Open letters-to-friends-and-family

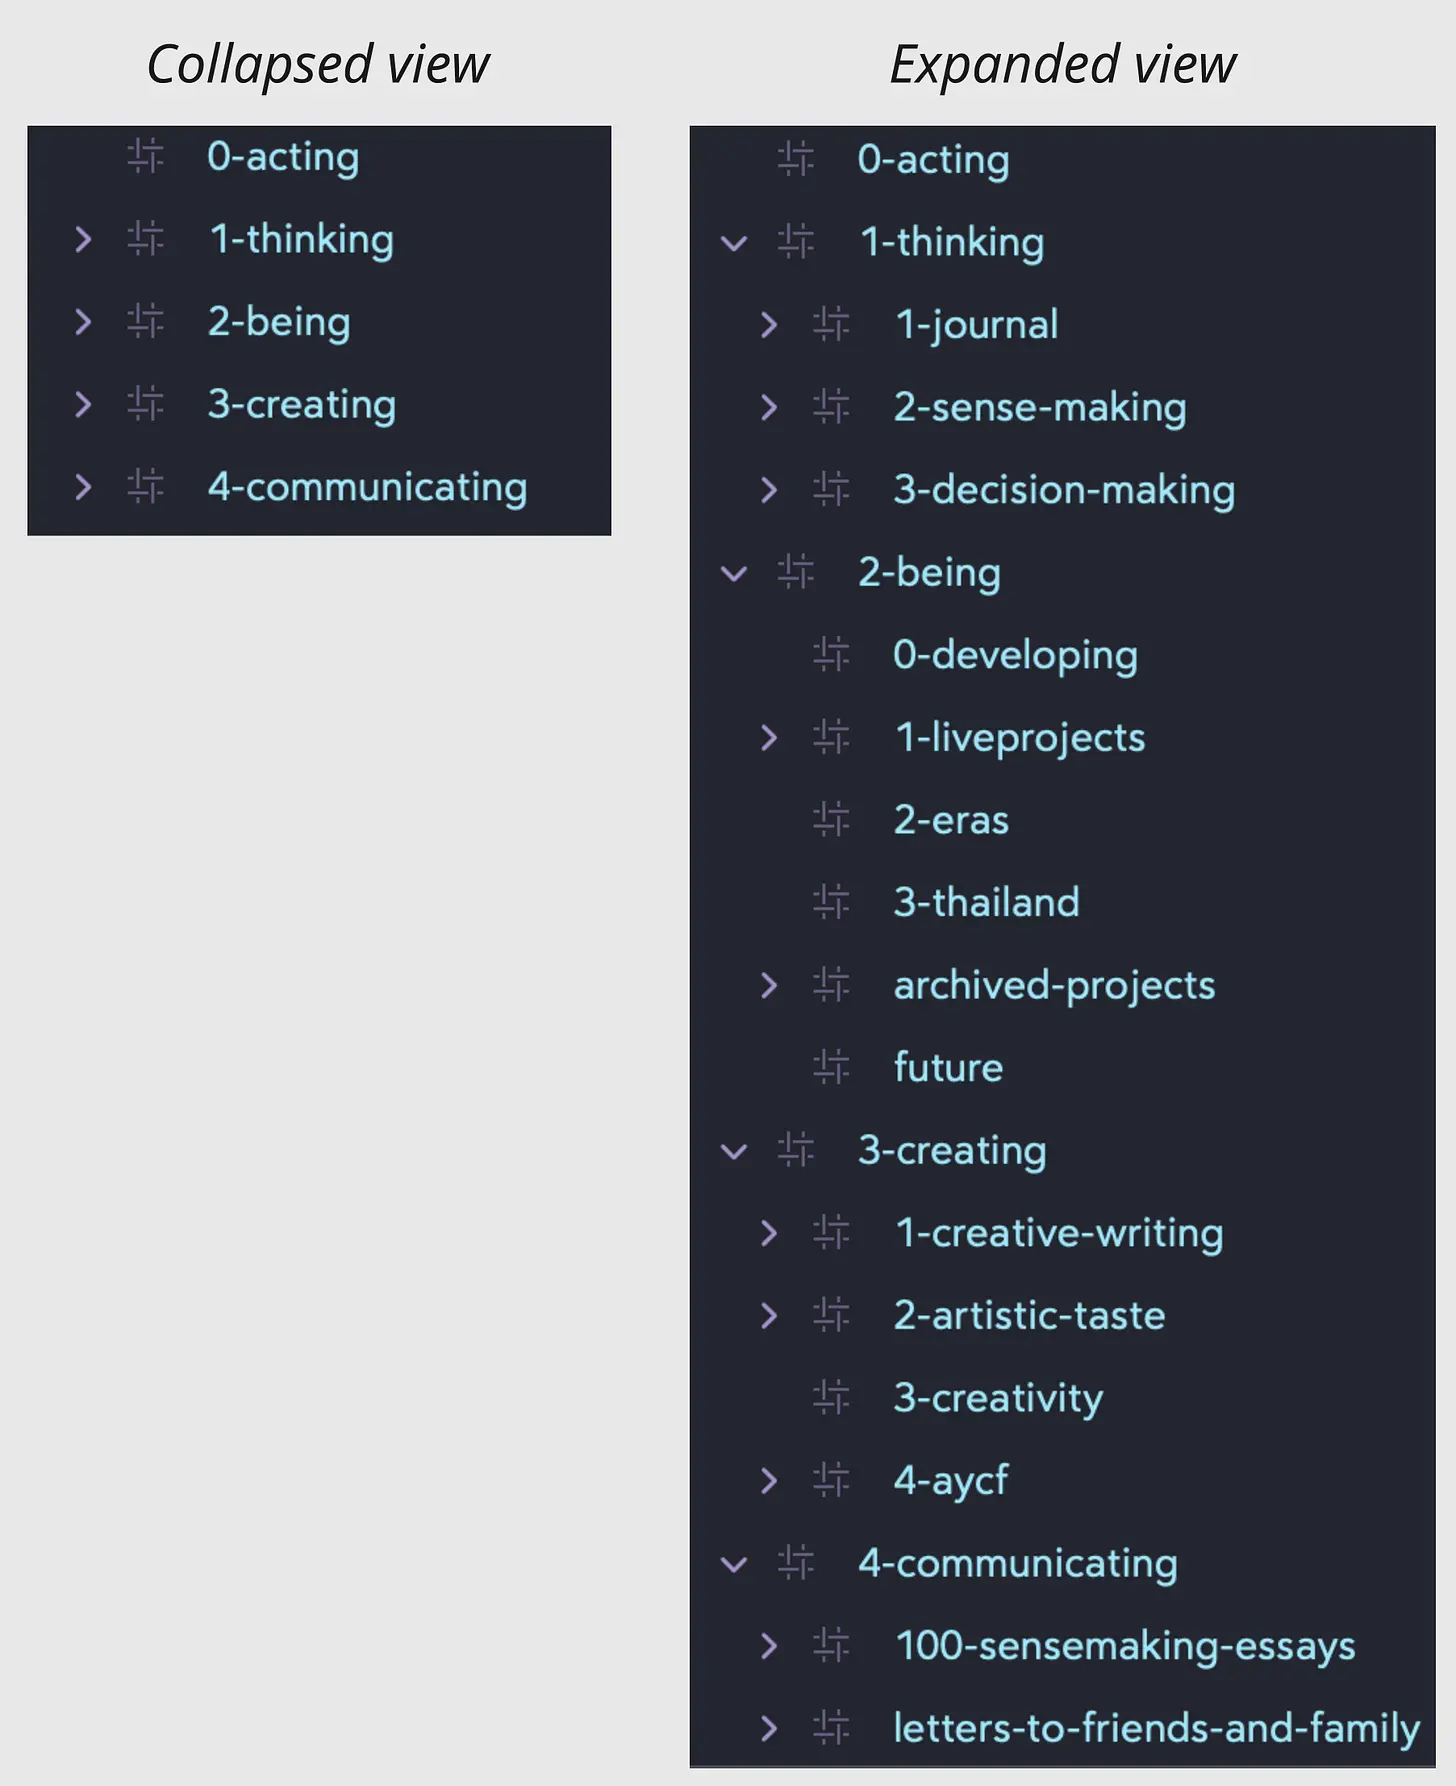pos(1156,1727)
